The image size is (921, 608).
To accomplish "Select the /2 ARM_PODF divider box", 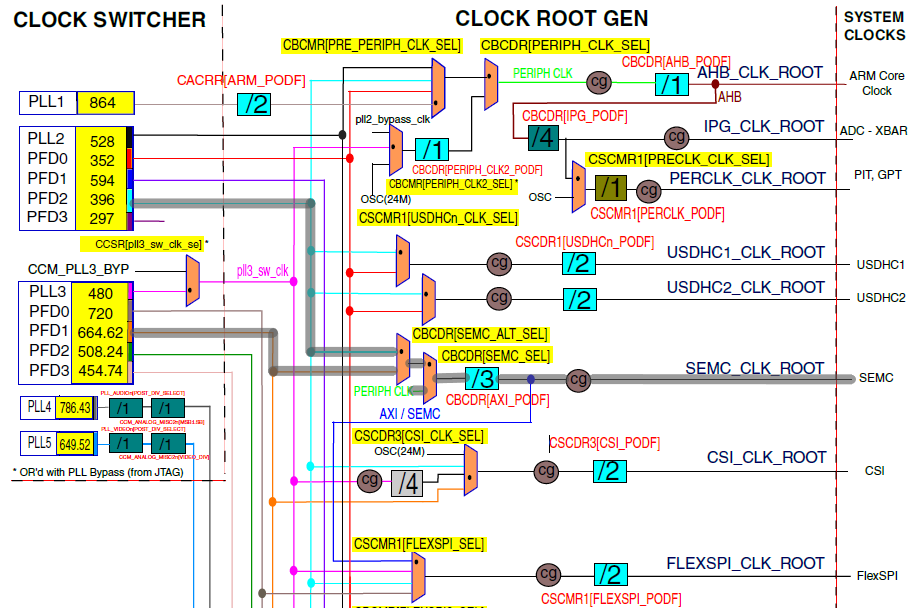I will (254, 104).
